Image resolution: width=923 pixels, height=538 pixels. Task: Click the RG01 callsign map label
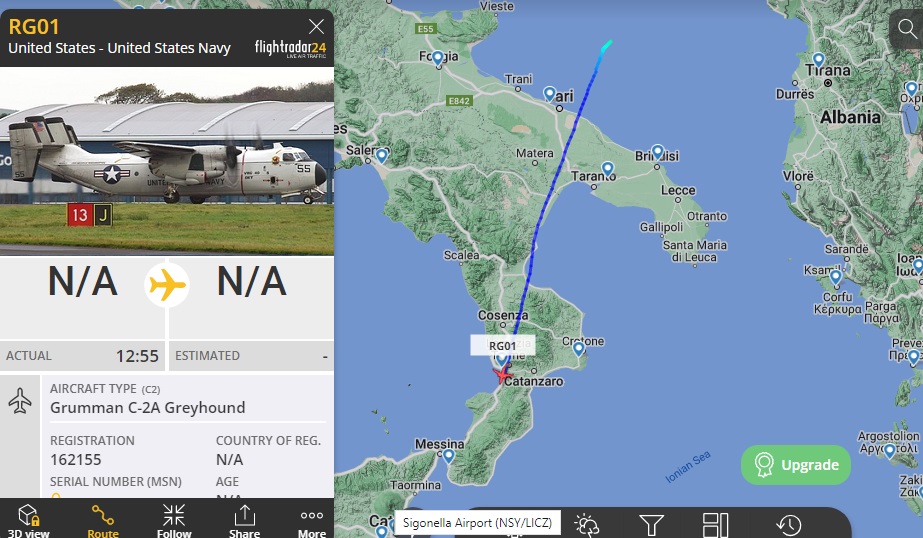point(502,346)
